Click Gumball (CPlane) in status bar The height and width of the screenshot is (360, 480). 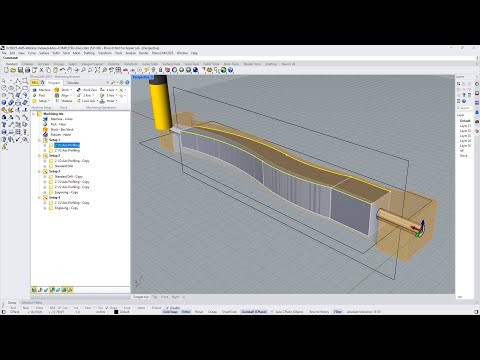pyautogui.click(x=254, y=312)
